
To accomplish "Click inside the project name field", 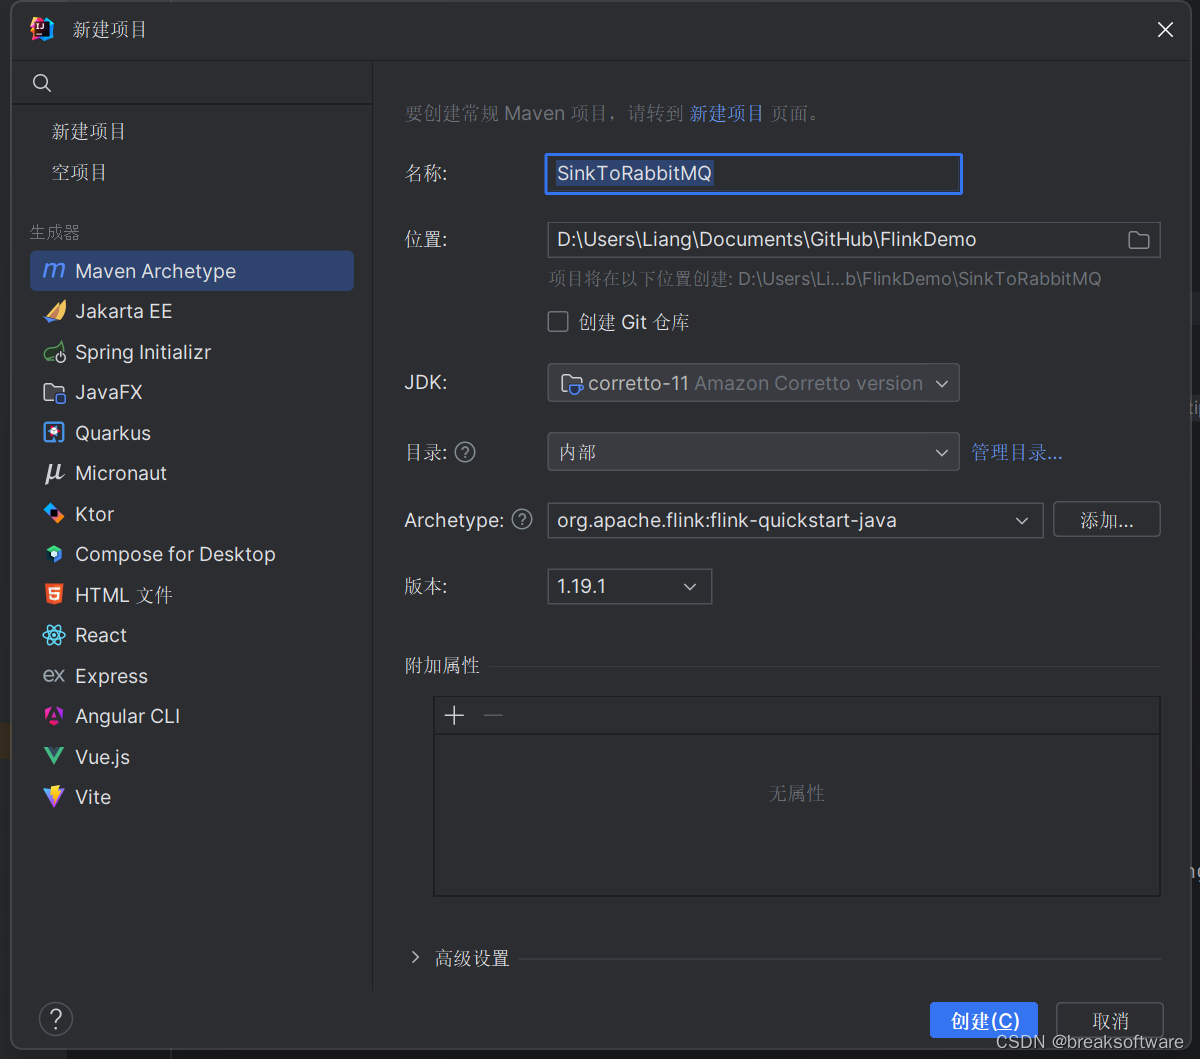I will click(x=753, y=173).
